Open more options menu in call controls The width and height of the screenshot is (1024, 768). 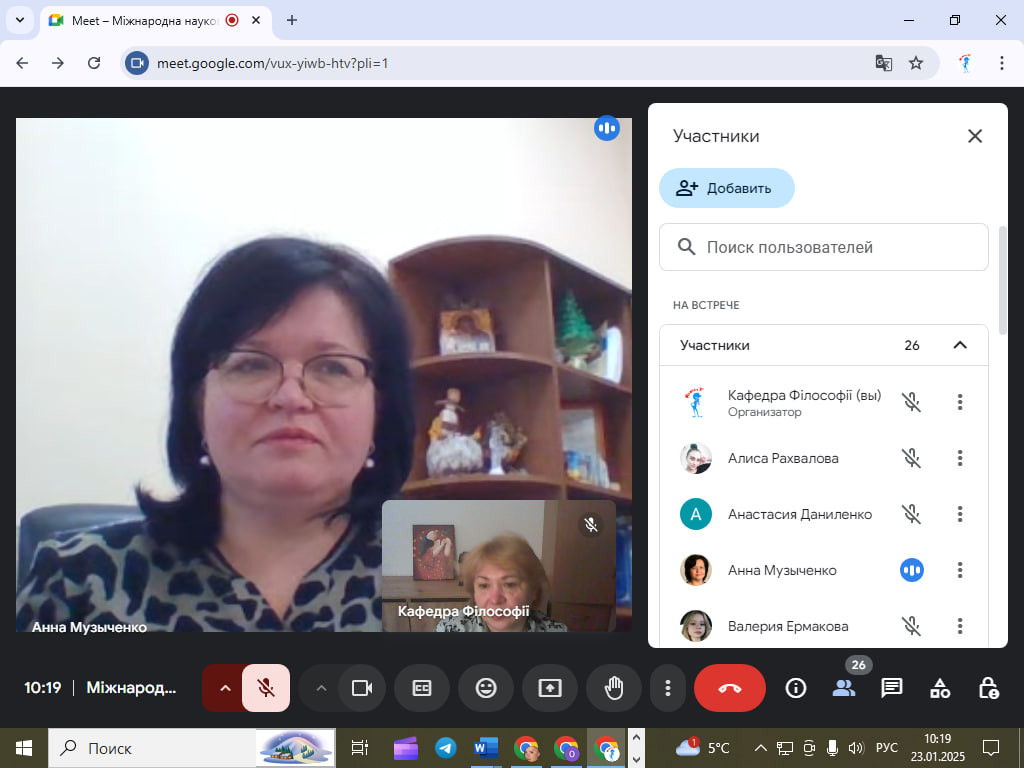pos(667,688)
